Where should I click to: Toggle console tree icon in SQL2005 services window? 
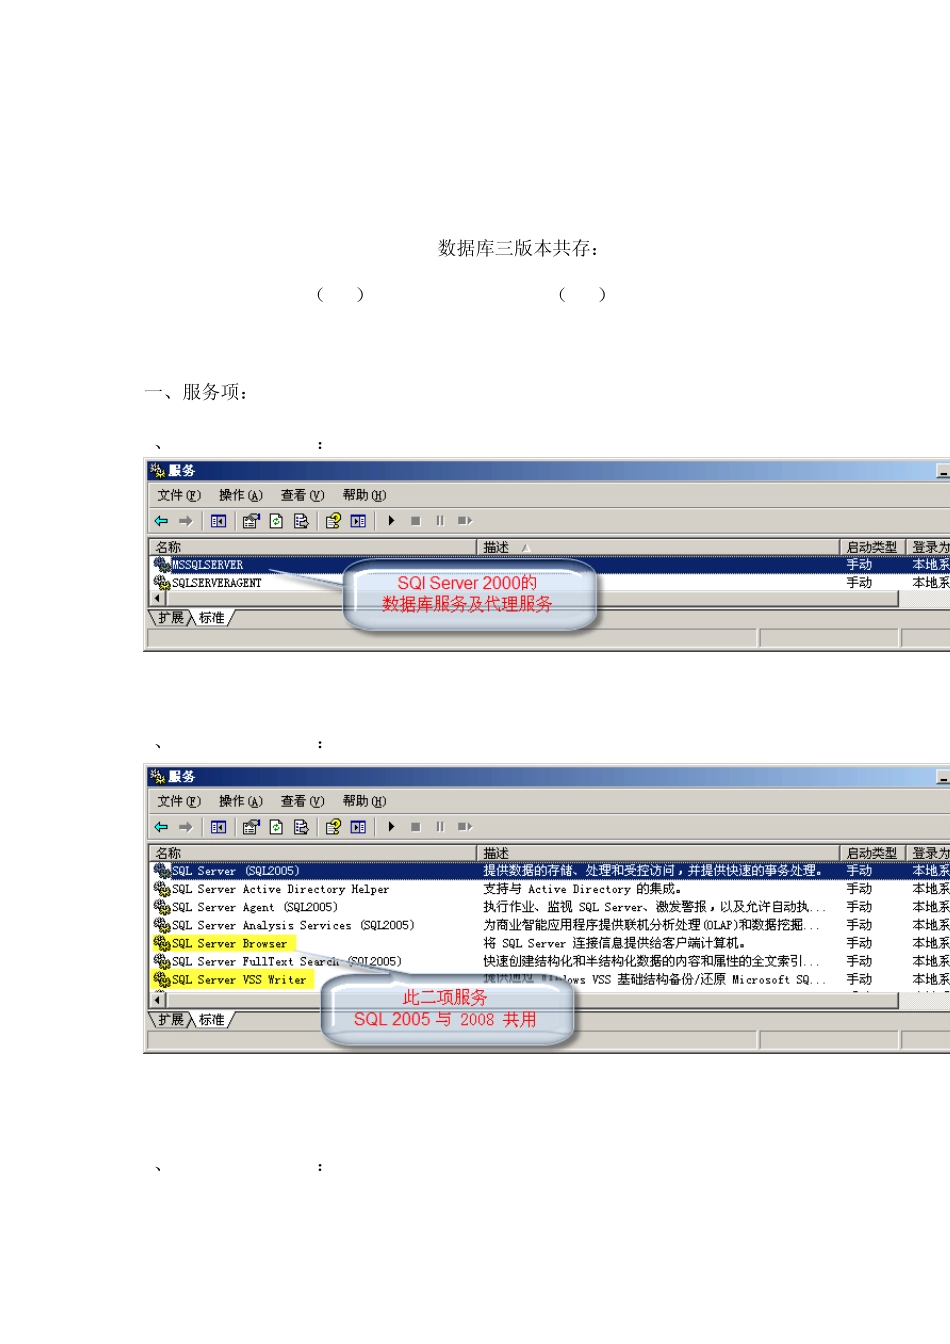click(x=218, y=827)
